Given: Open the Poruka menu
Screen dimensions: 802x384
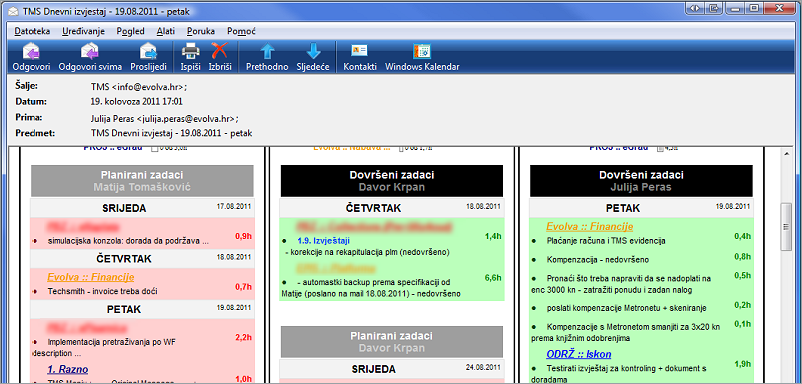Looking at the screenshot, I should pos(201,31).
